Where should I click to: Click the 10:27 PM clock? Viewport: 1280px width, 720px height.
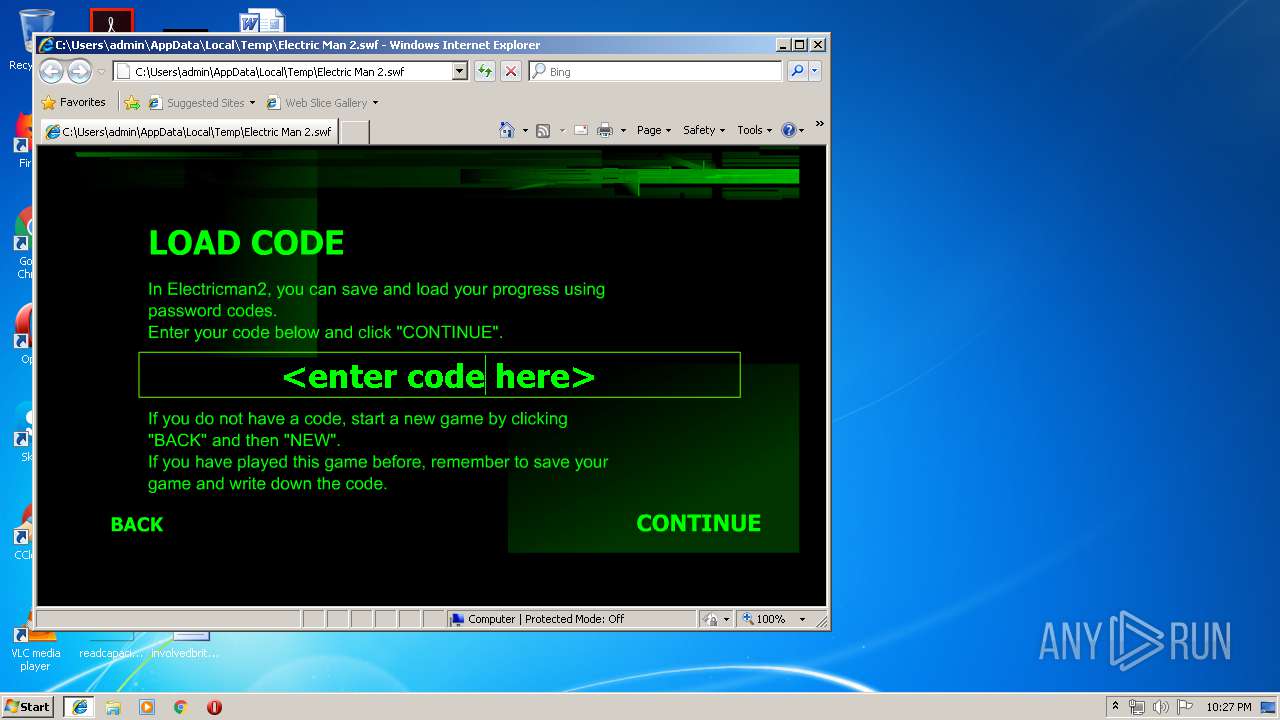coord(1228,707)
